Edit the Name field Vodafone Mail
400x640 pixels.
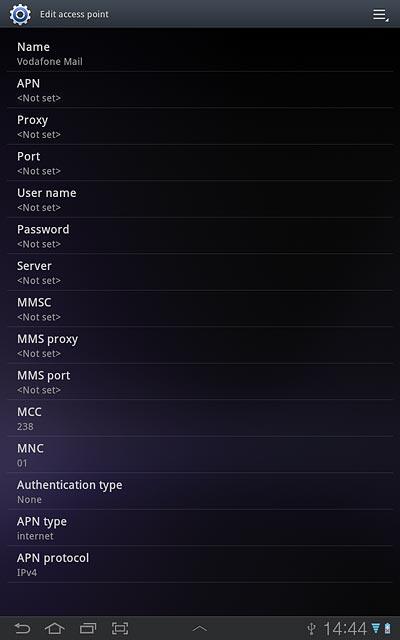pos(200,53)
